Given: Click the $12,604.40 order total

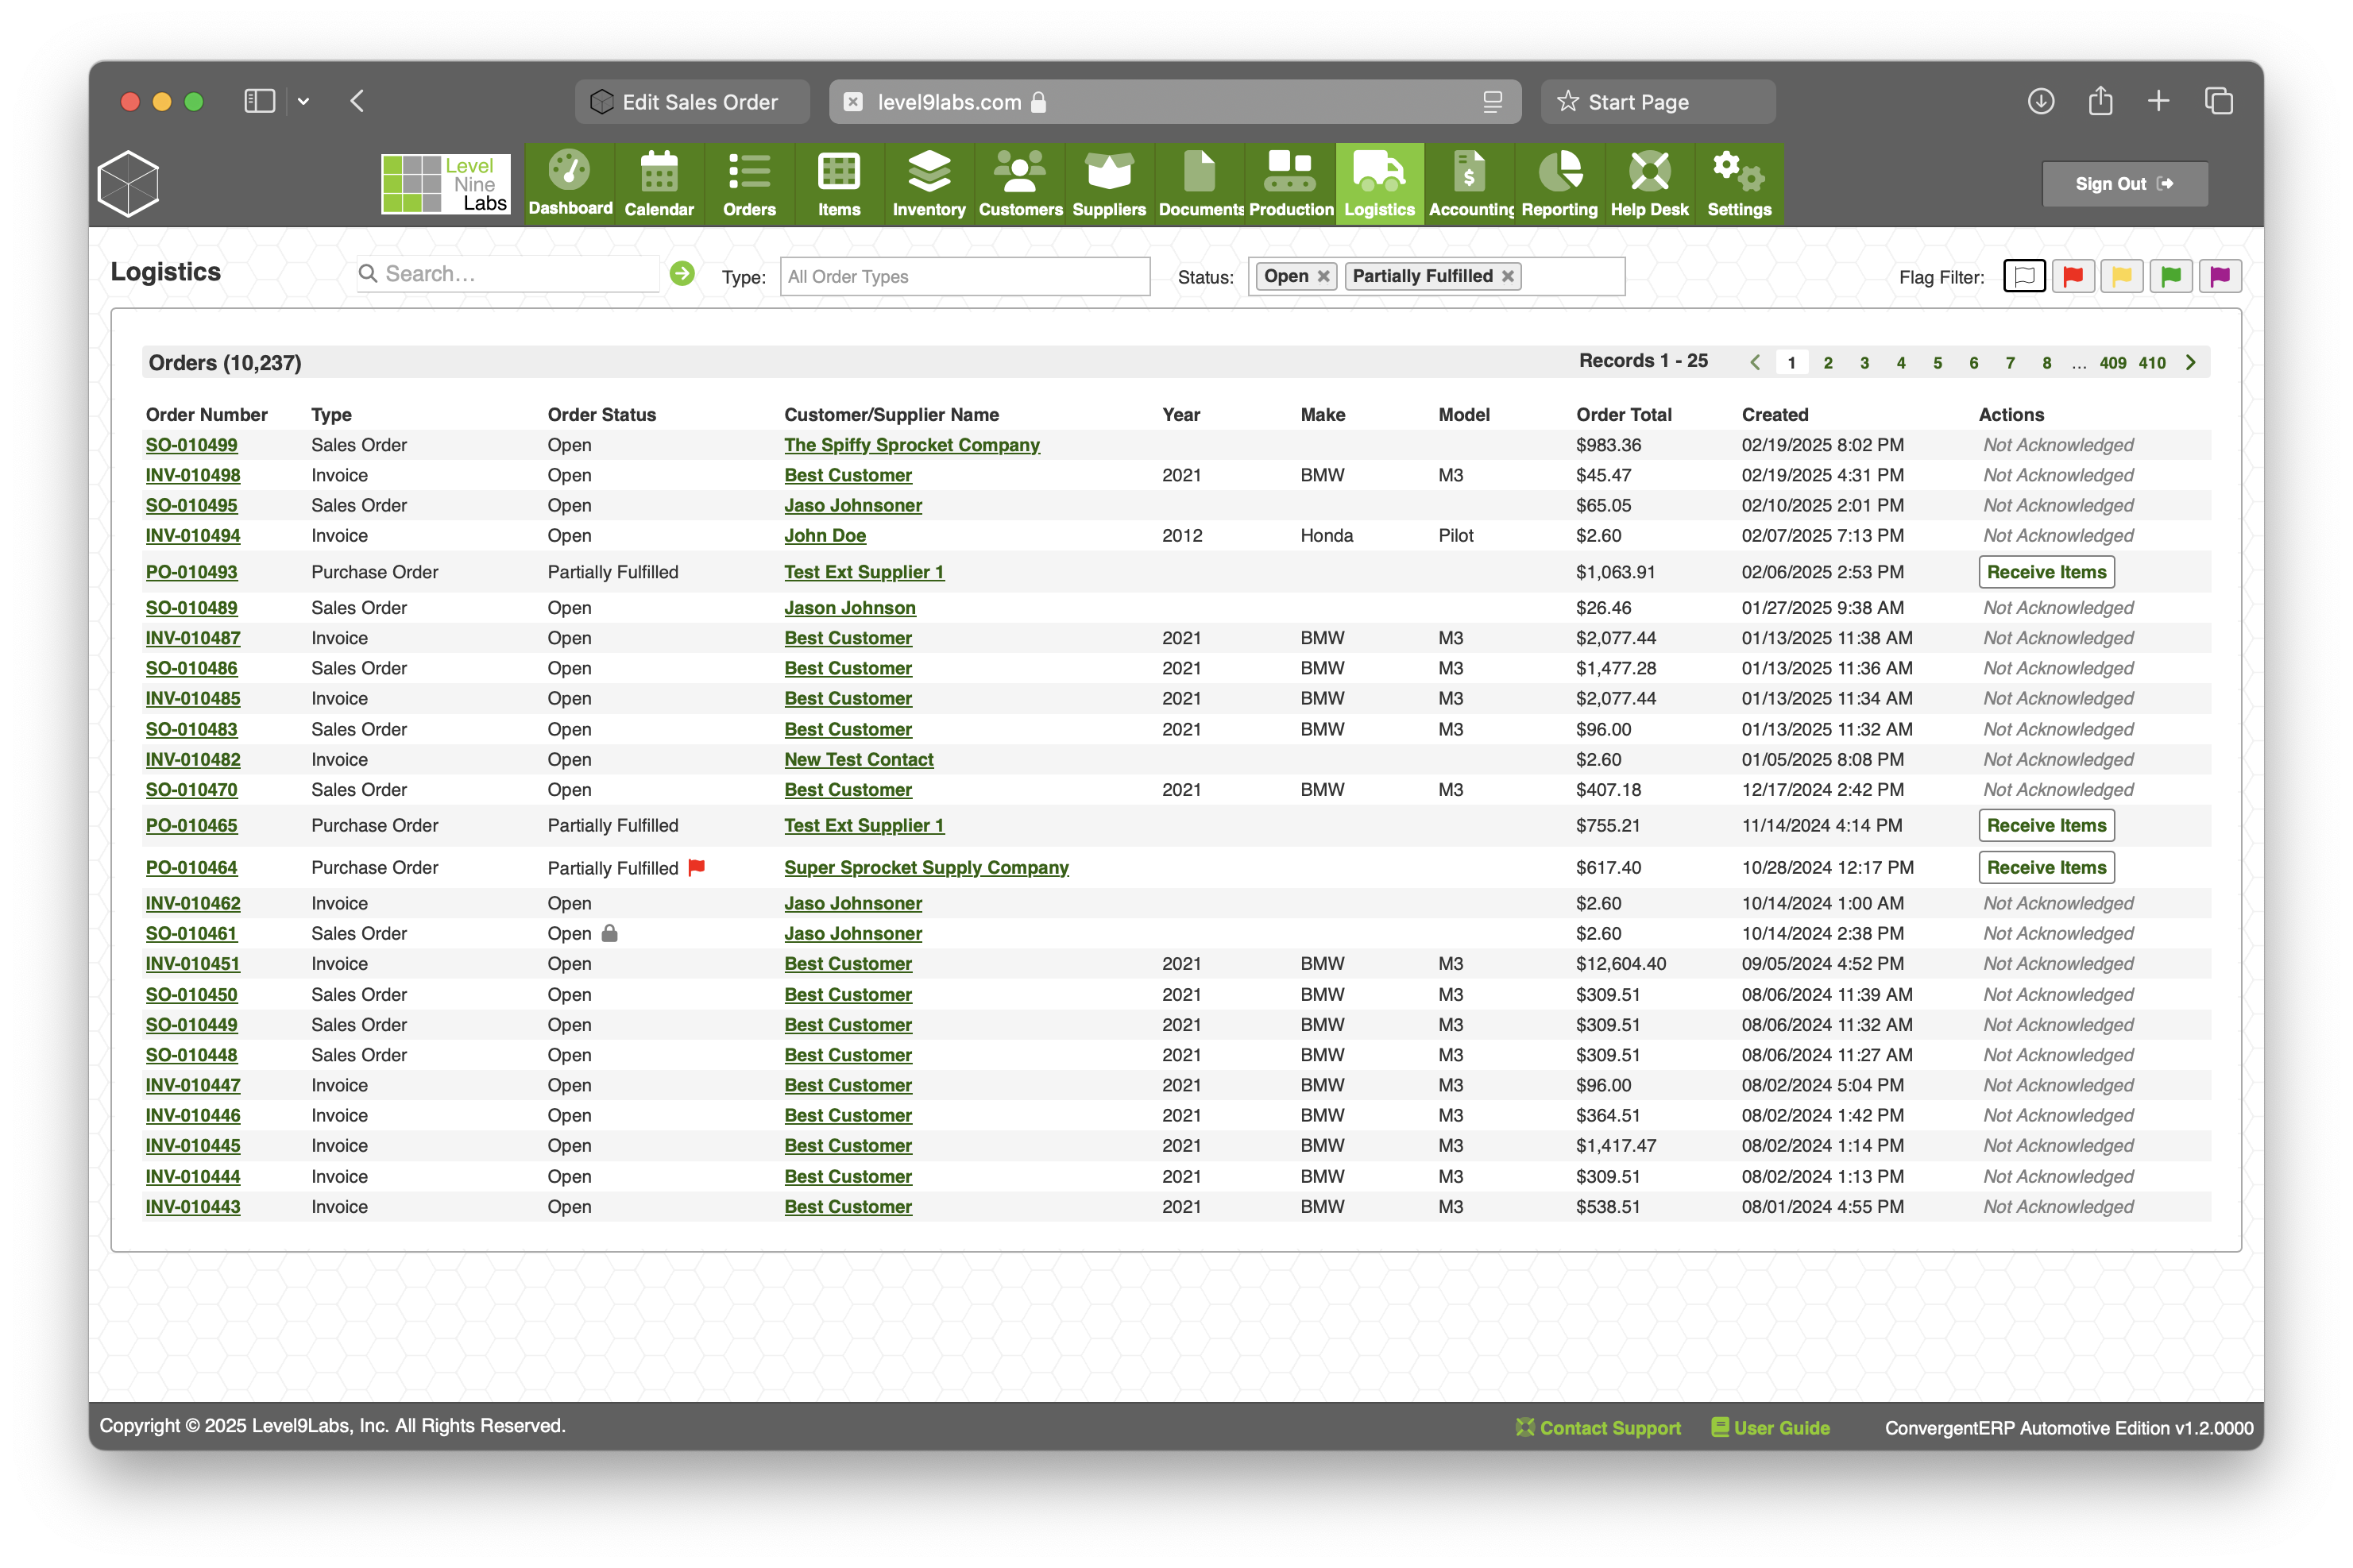Looking at the screenshot, I should tap(1621, 963).
